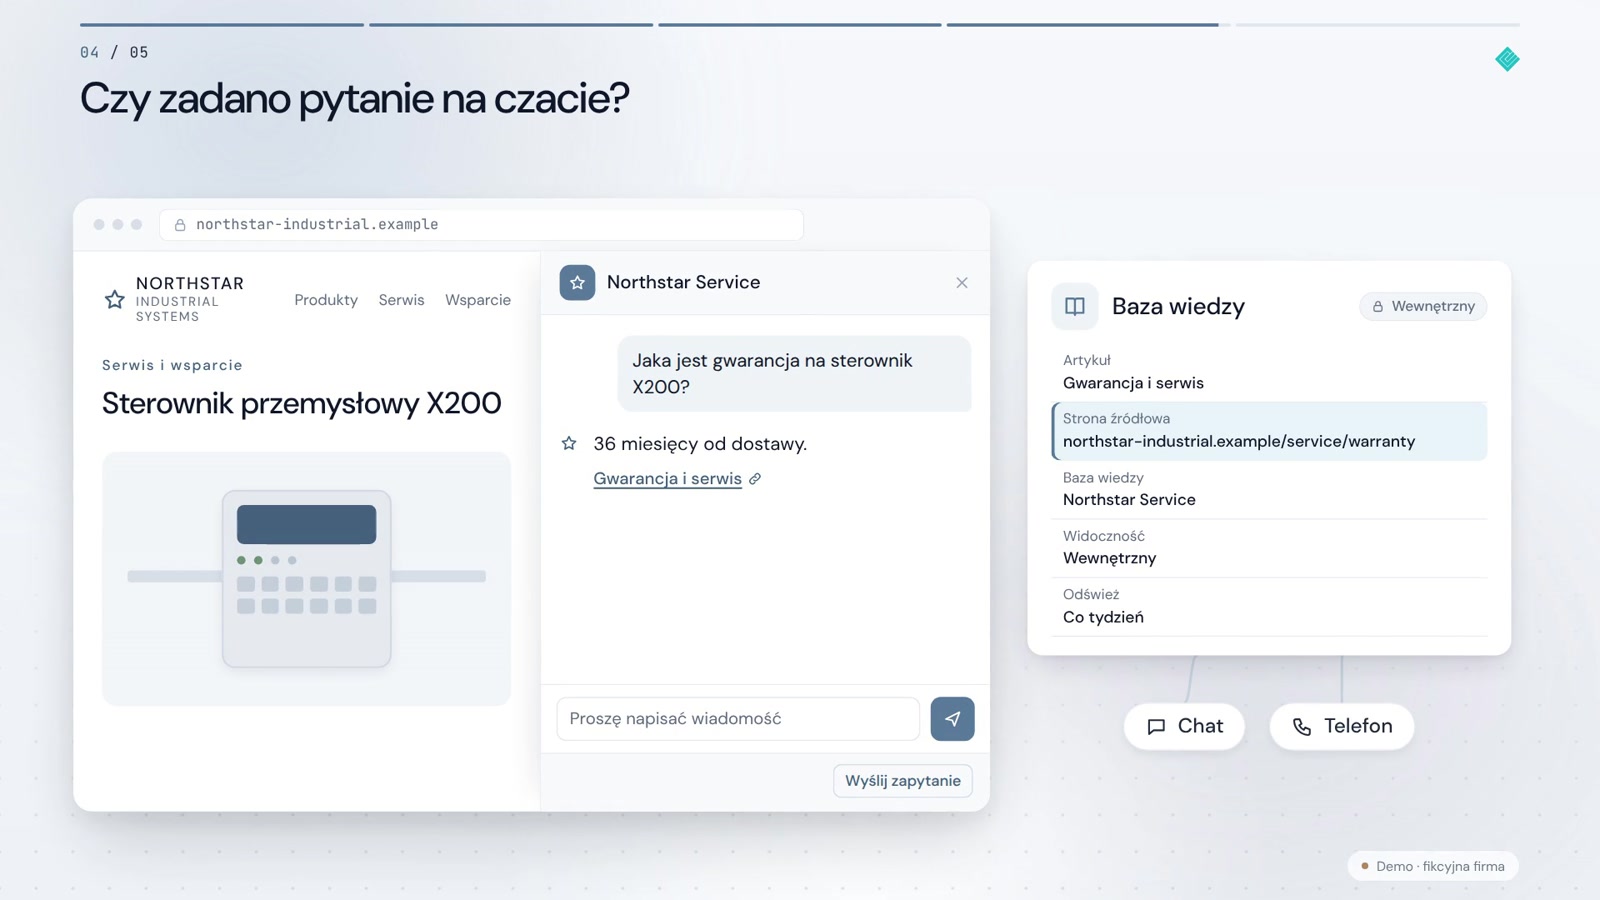Click the answer 36 miesięcy od dostawy

coord(700,444)
